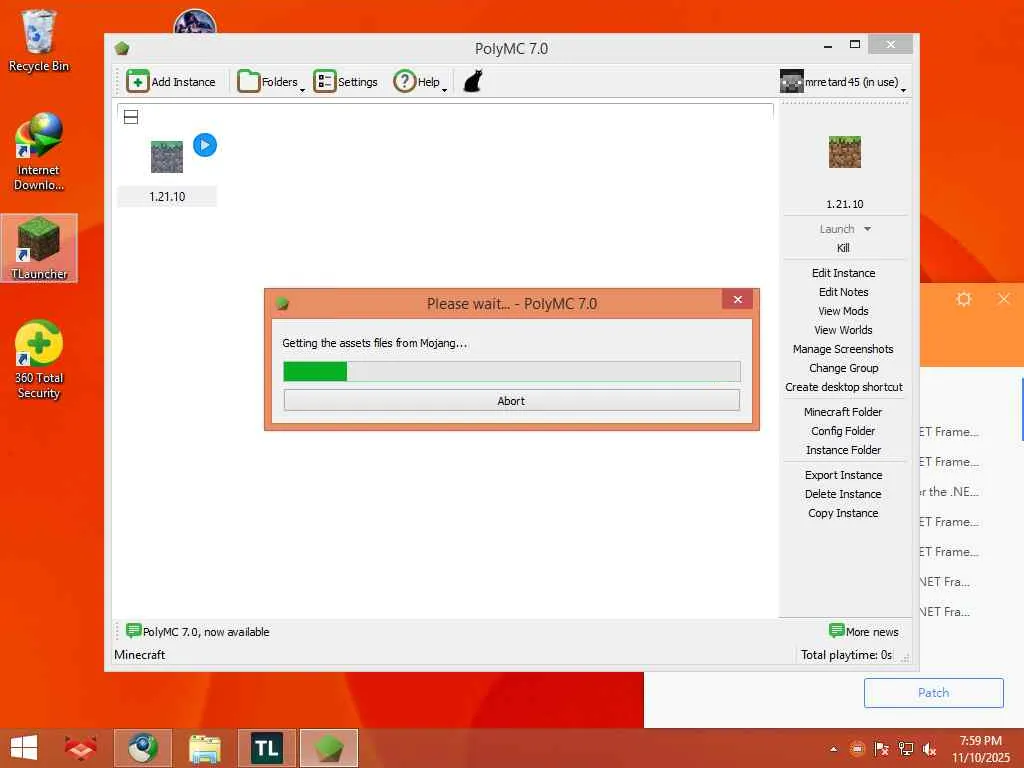The height and width of the screenshot is (768, 1024).
Task: Click Delete Instance
Action: click(843, 494)
